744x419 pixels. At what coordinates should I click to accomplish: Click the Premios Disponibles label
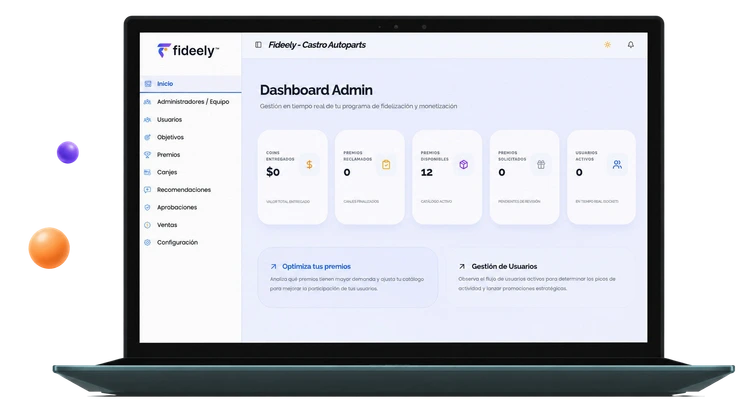(435, 156)
